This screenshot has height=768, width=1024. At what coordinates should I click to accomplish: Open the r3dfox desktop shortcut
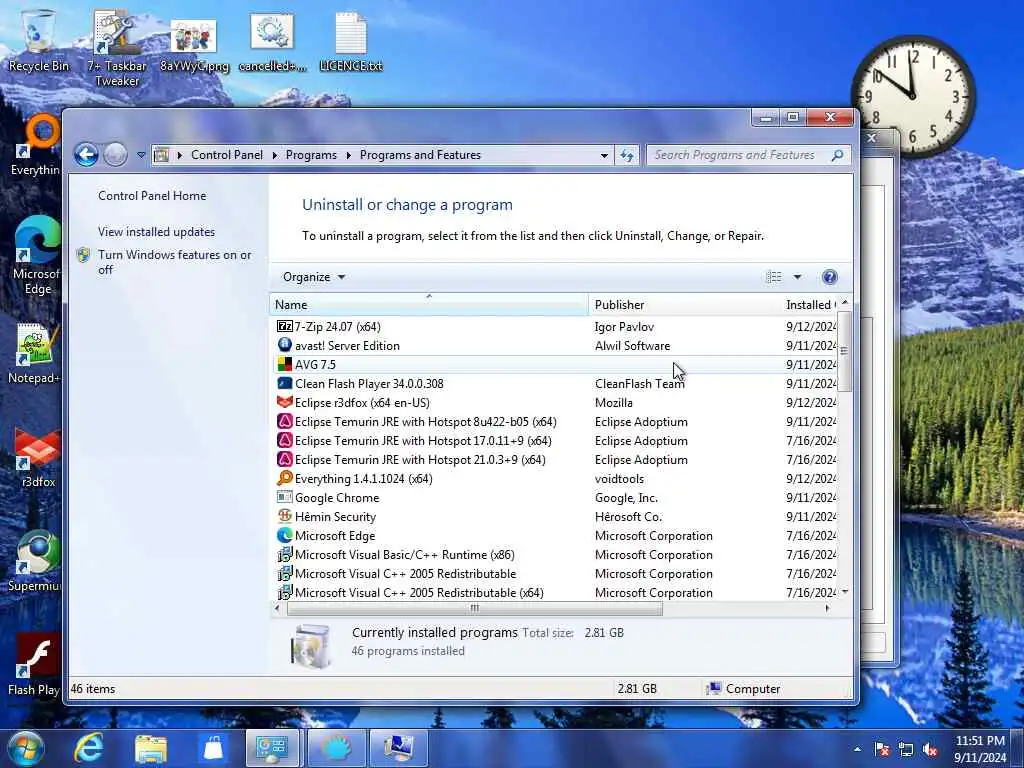(37, 457)
